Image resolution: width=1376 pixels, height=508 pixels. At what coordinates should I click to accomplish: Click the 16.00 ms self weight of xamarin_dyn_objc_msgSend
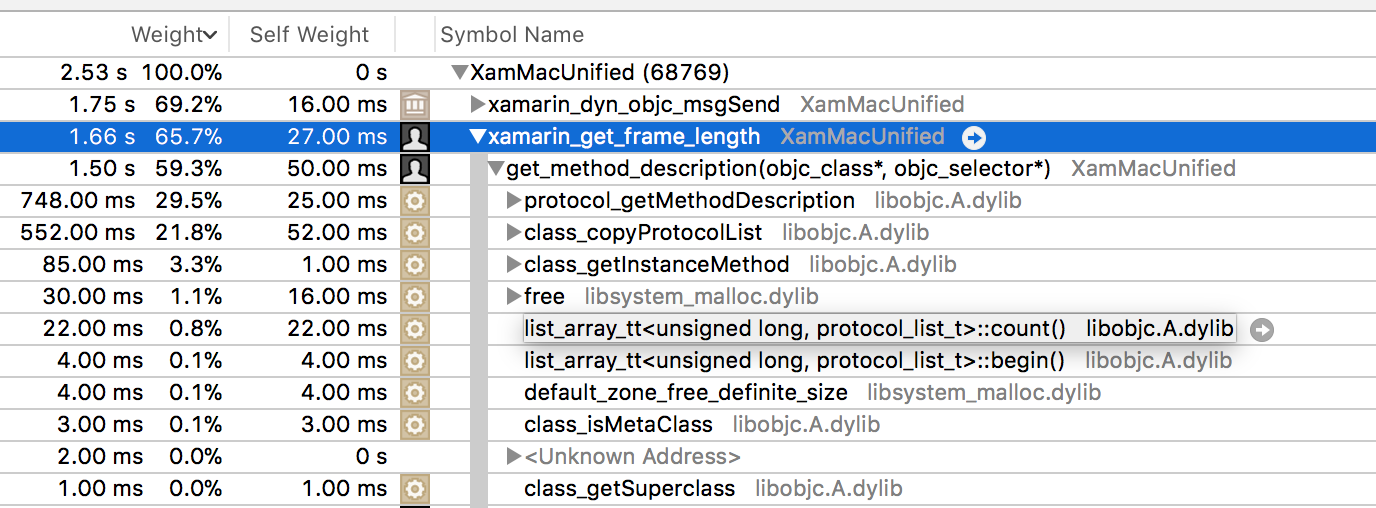(336, 105)
